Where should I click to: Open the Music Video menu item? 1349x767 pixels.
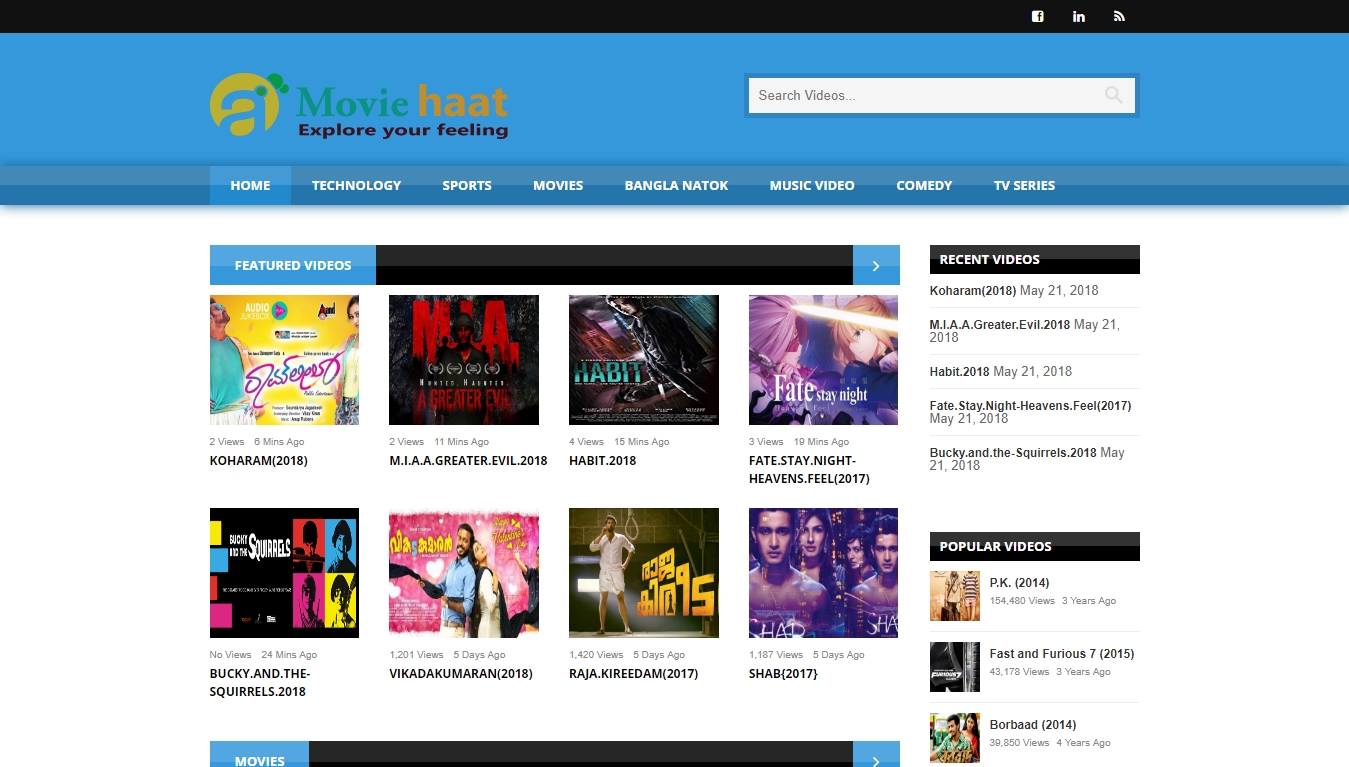tap(812, 185)
